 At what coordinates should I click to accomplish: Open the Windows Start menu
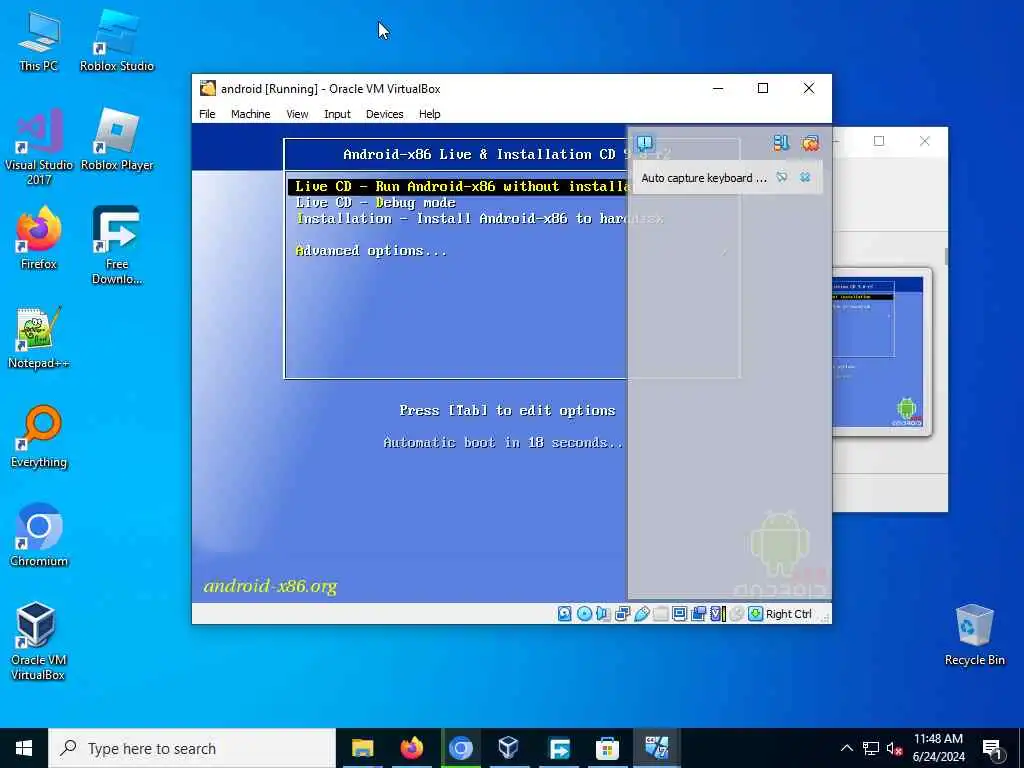click(x=24, y=748)
